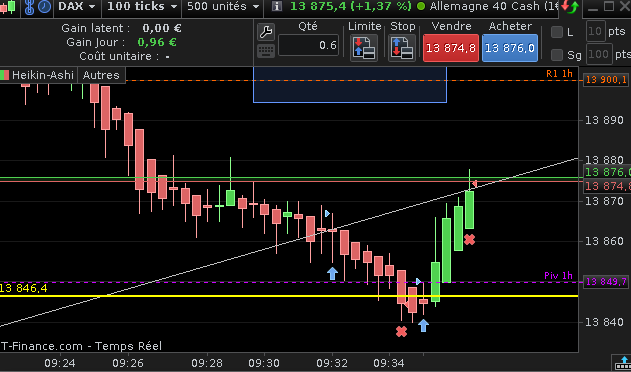
Task: Click the blue Acheter 13 876,0 button
Action: (x=509, y=48)
